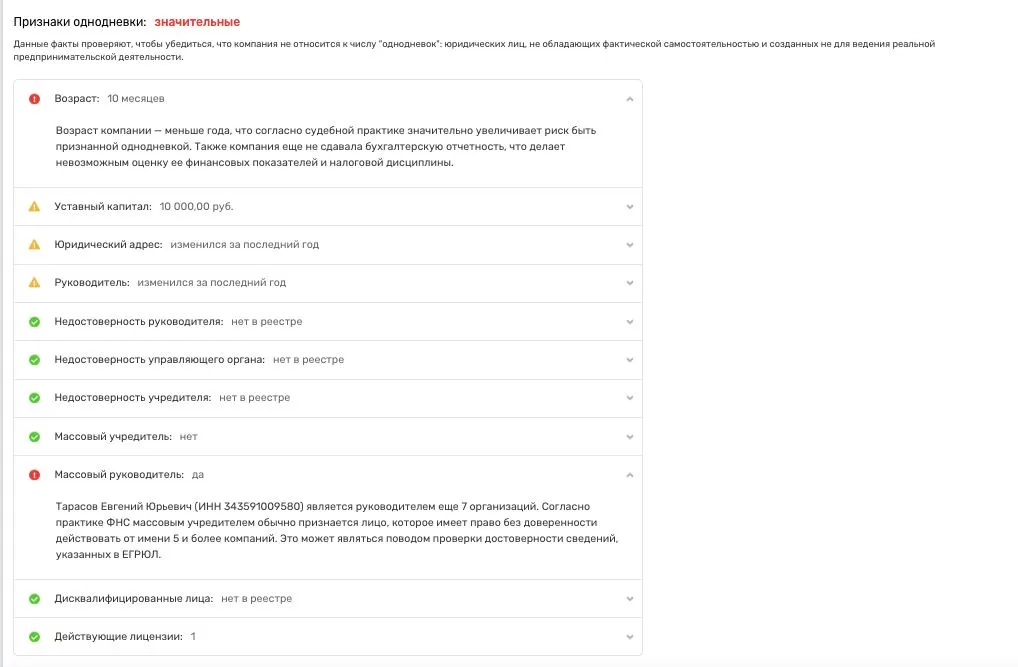Click the значительные status text in the heading
The height and width of the screenshot is (667, 1018).
[197, 21]
